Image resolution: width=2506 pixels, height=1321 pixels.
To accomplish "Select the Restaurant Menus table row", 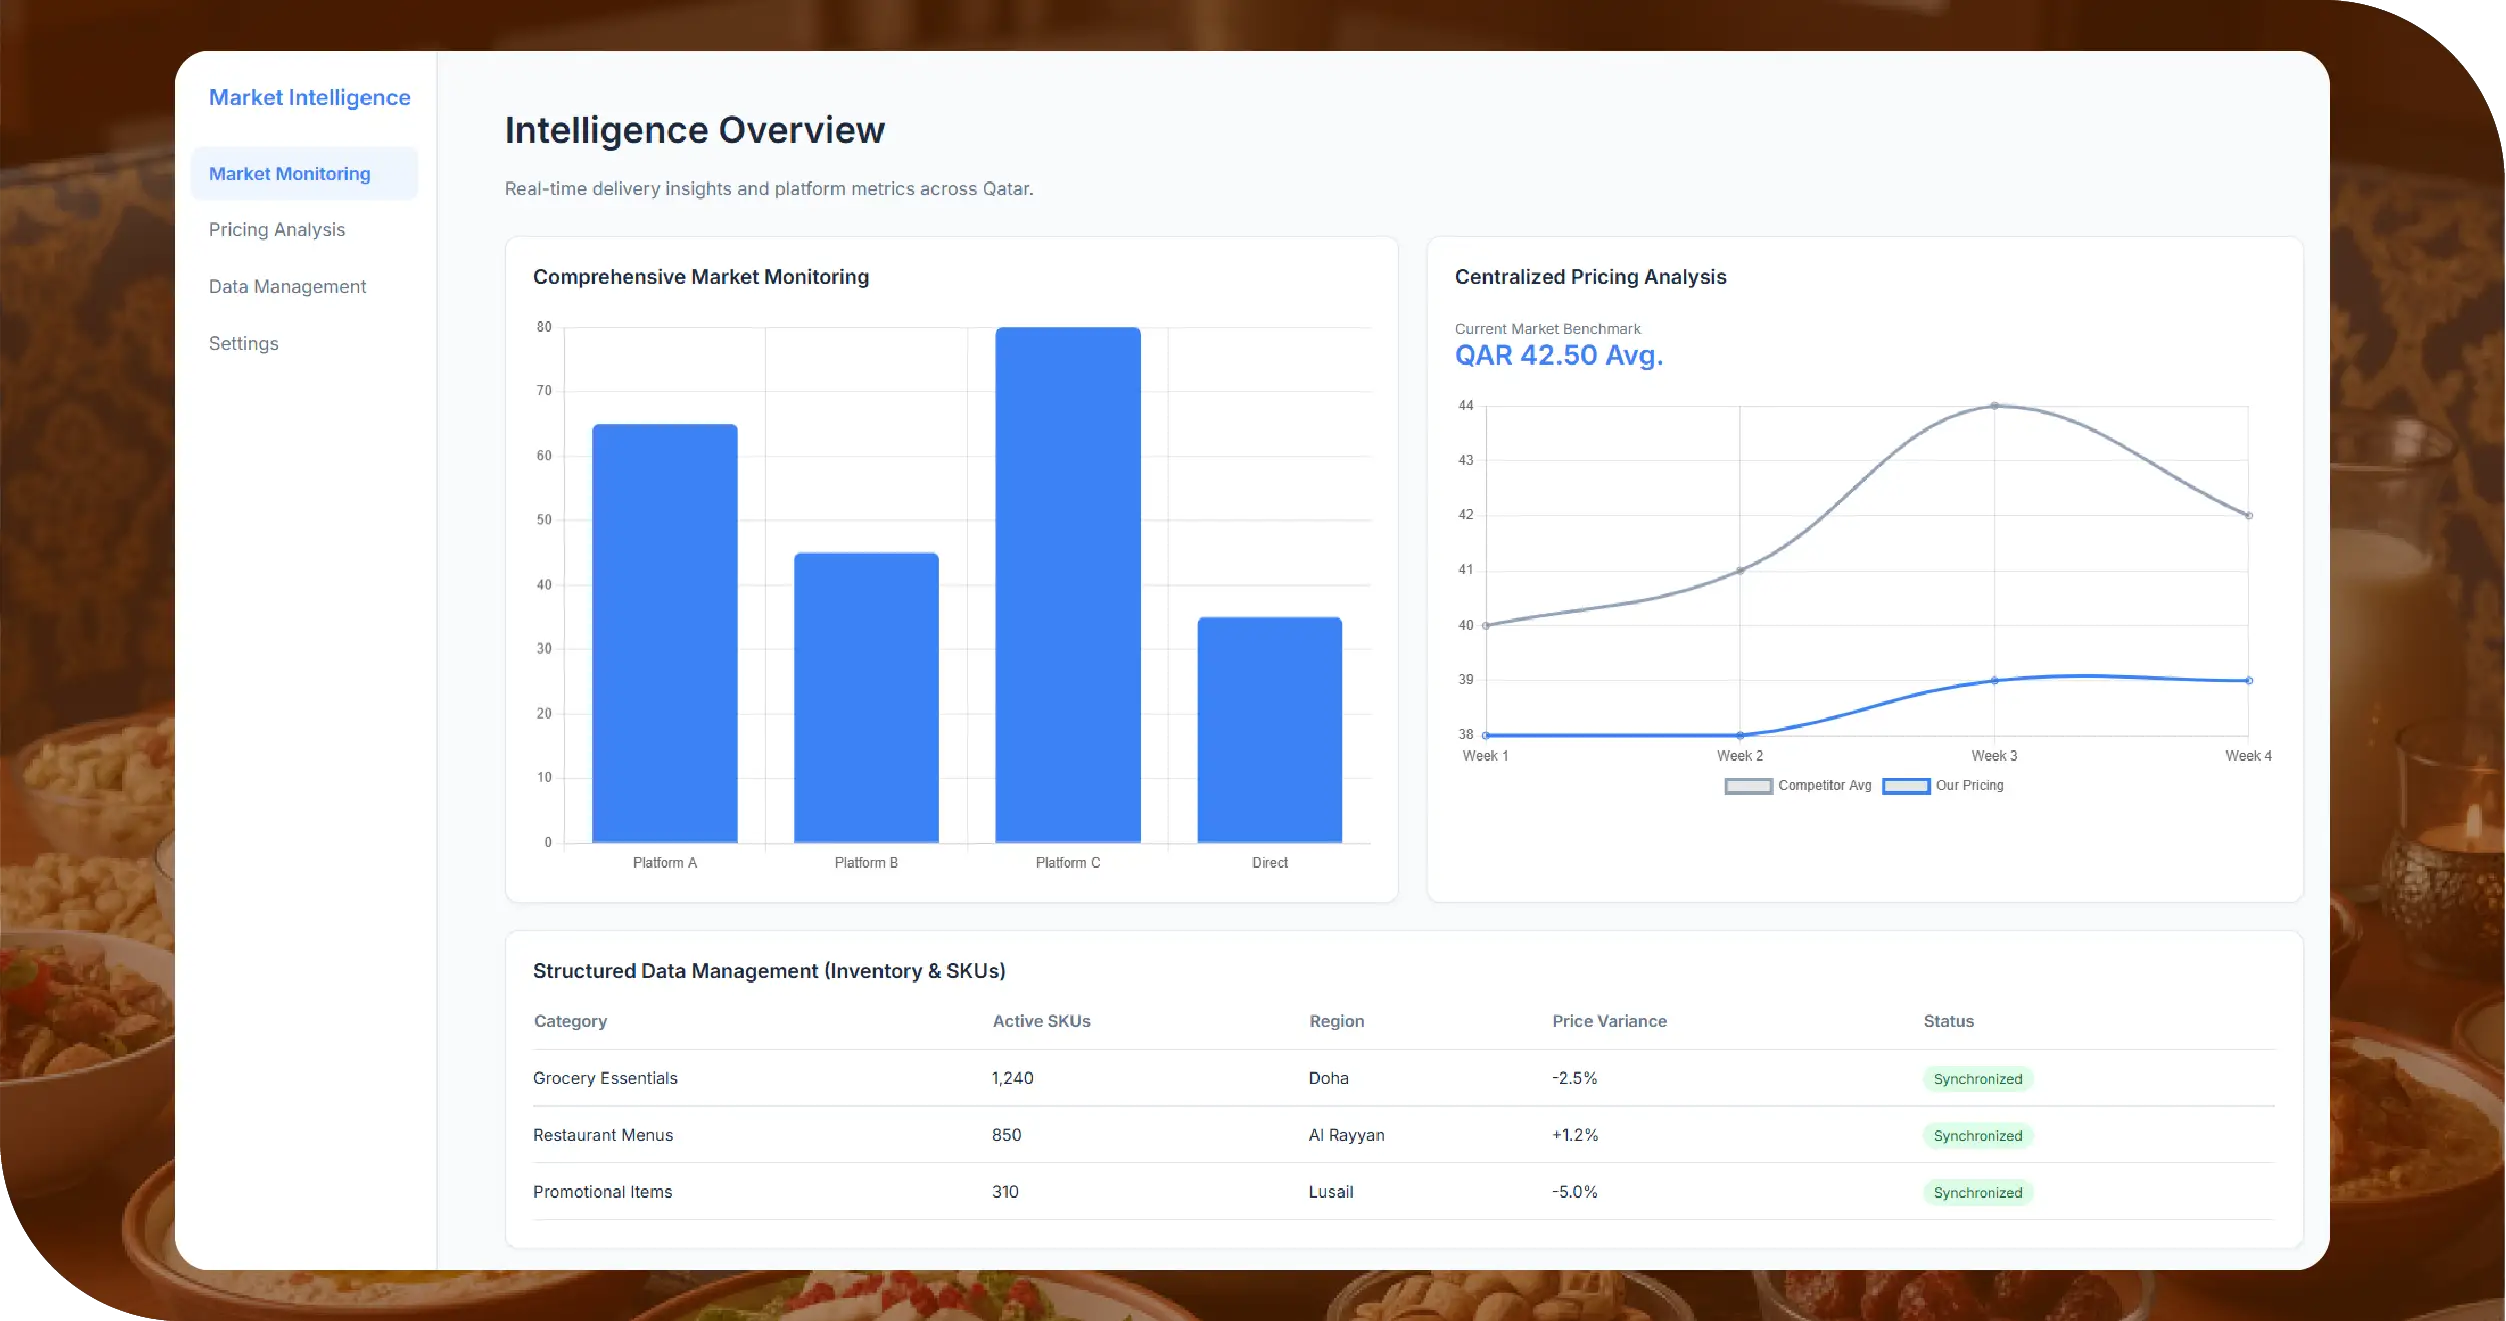I will 603,1135.
